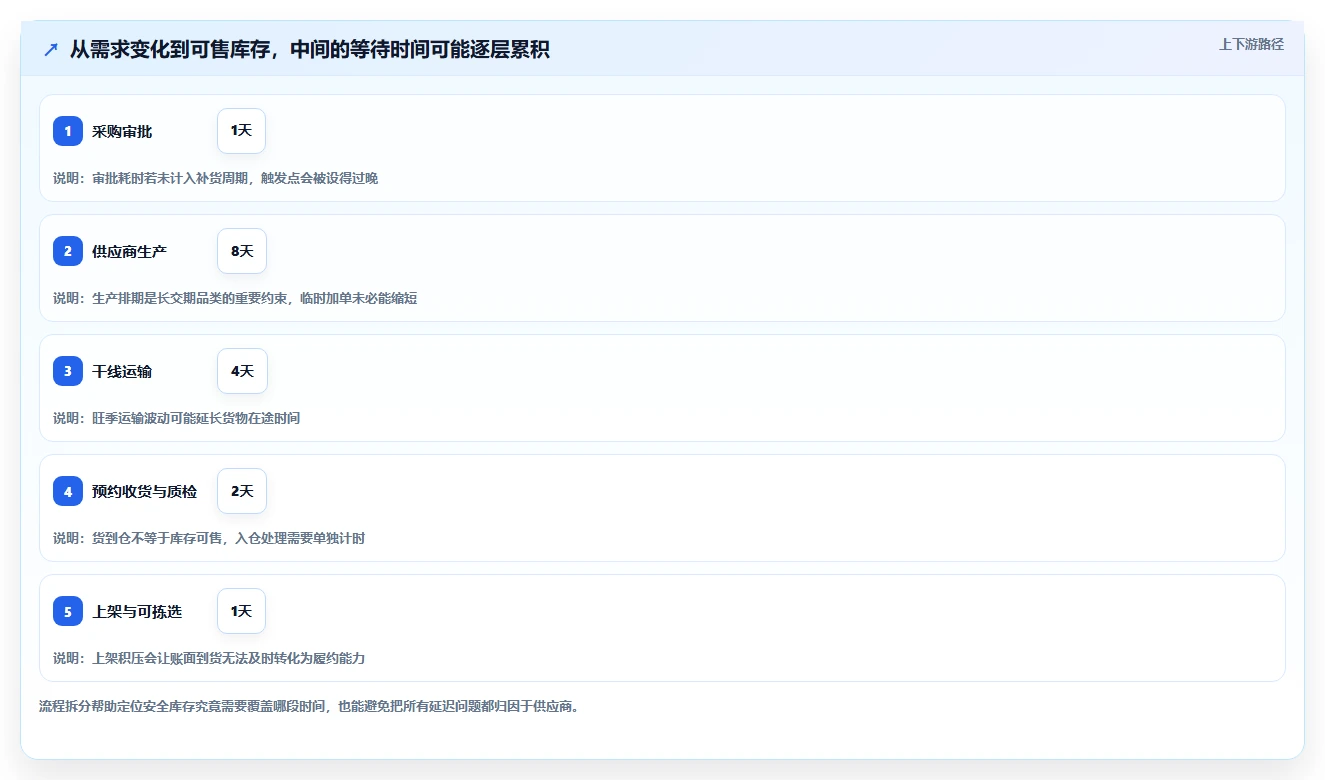Click the note about 生产排期是长交期品类
This screenshot has width=1325, height=780.
[x=235, y=298]
